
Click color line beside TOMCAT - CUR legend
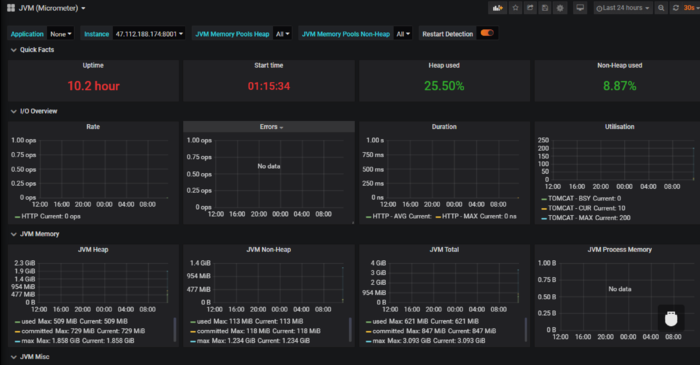pos(544,209)
